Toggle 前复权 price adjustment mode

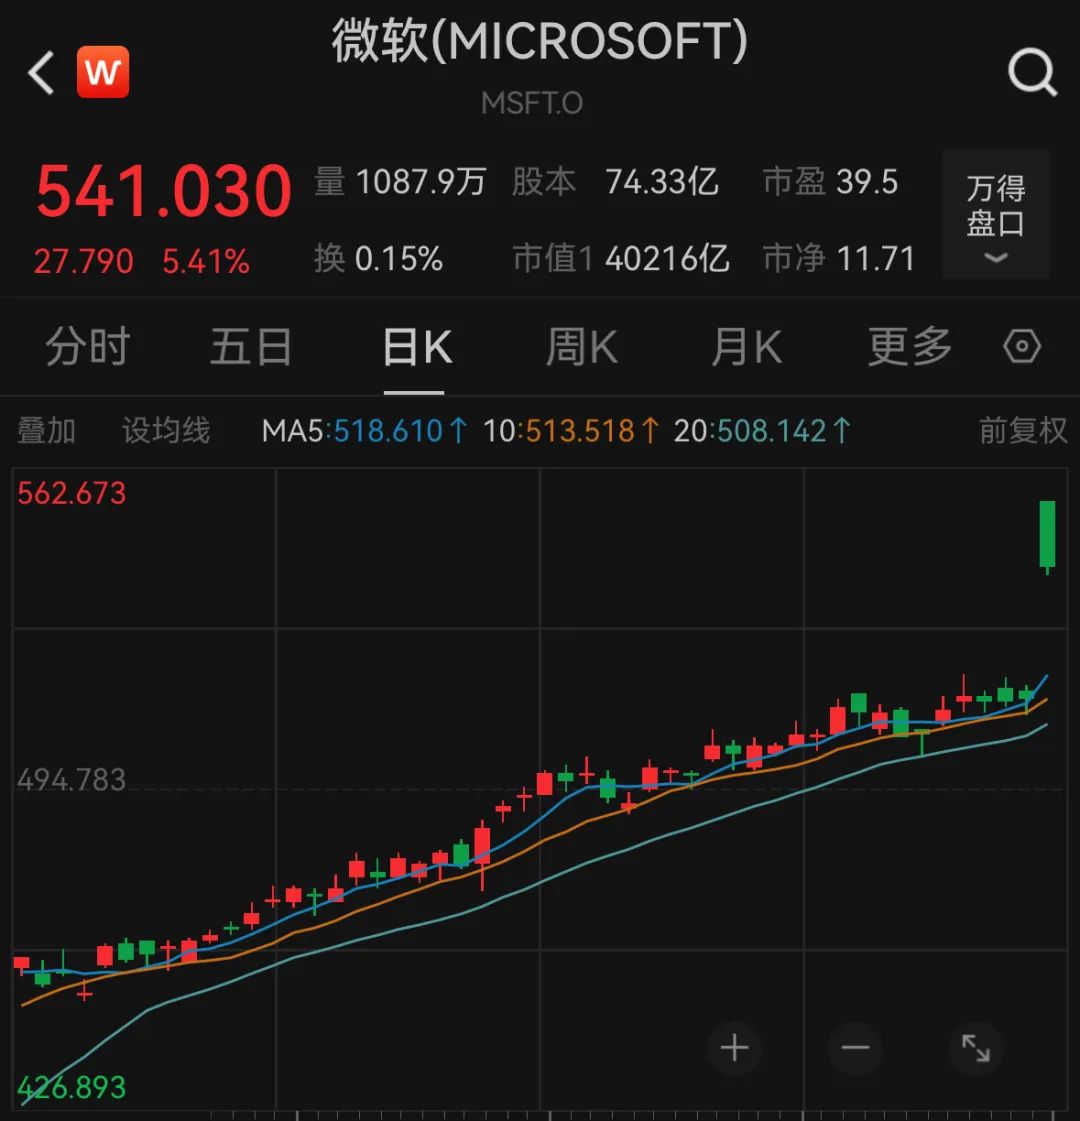click(x=1022, y=430)
